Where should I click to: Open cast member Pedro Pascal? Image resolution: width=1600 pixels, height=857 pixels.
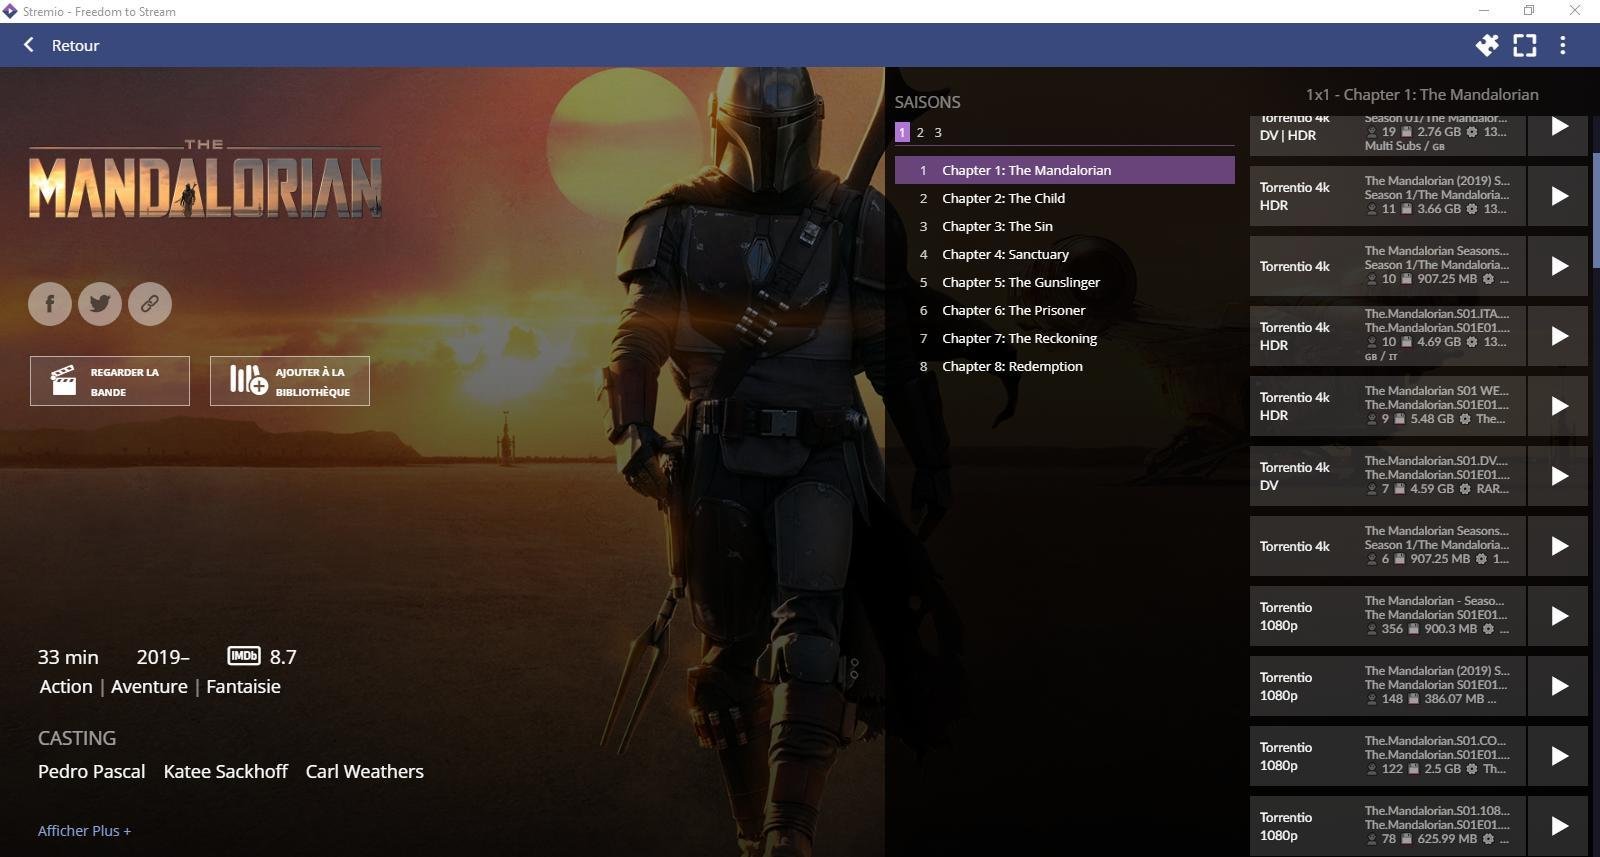click(x=91, y=772)
